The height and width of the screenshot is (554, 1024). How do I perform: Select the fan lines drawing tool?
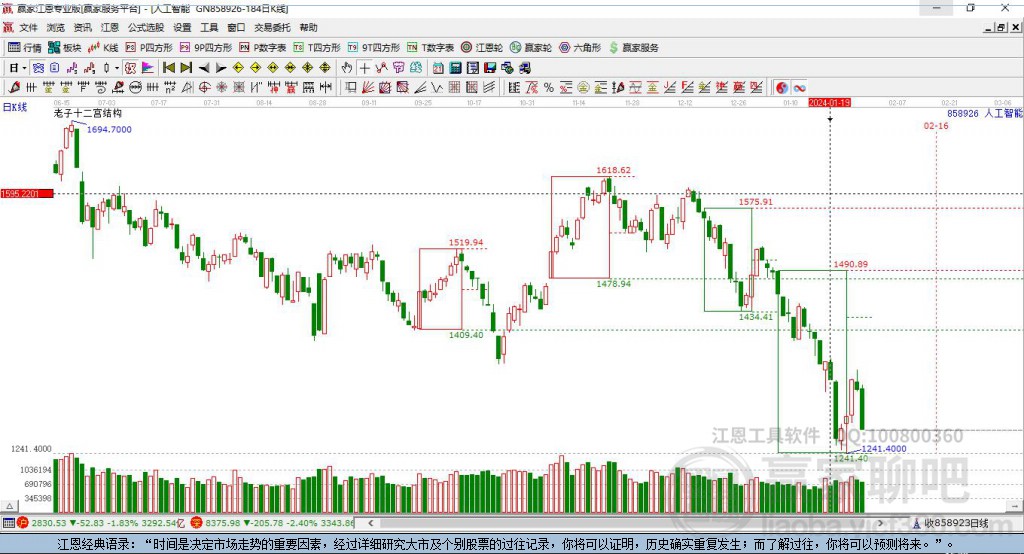[368, 88]
